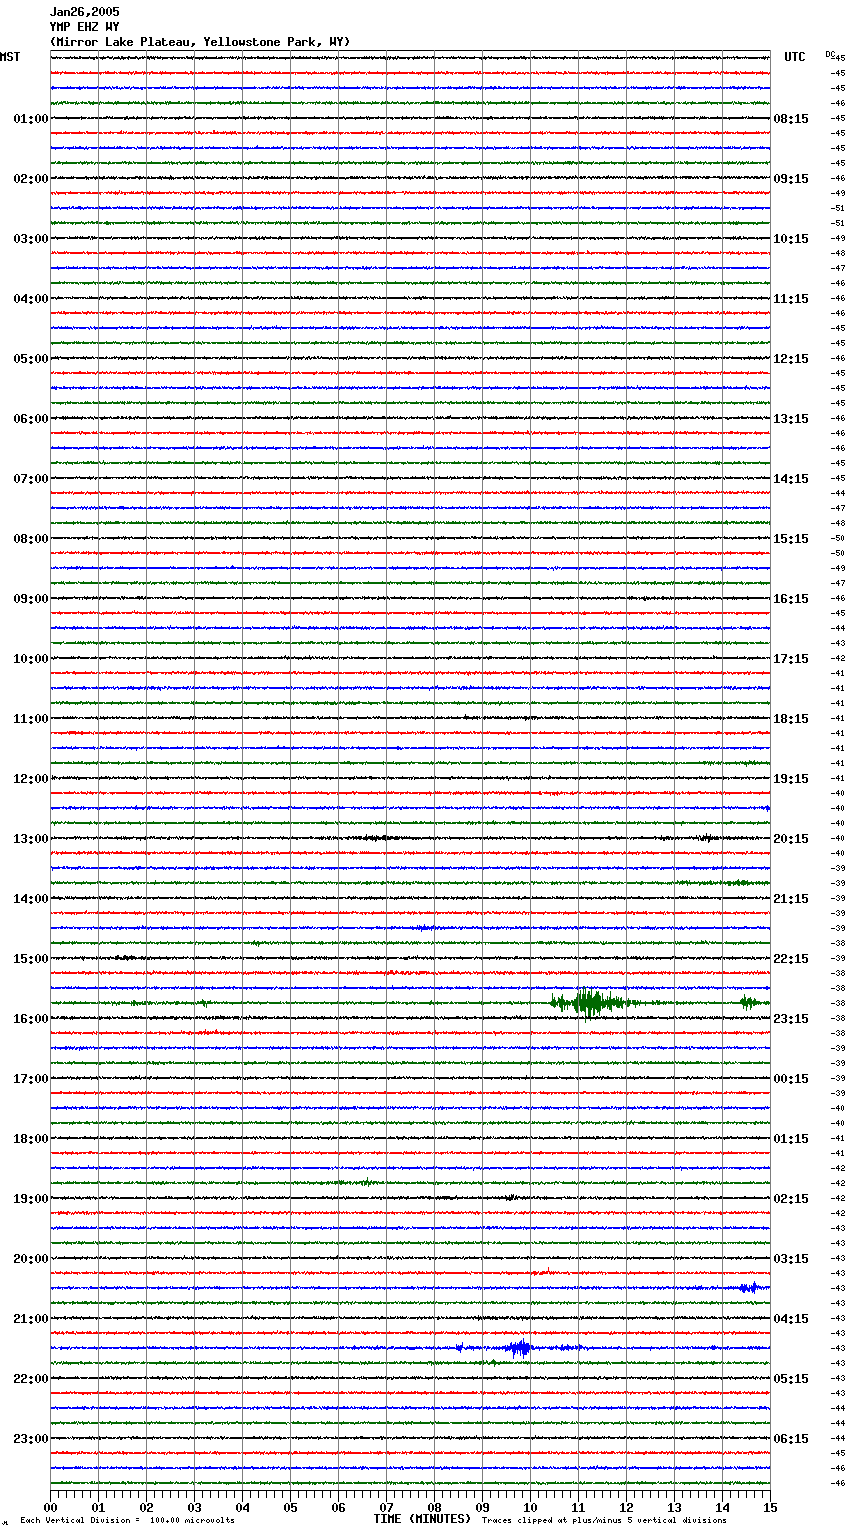Select the 07:00 MST time label
This screenshot has width=850, height=1534.
point(31,479)
